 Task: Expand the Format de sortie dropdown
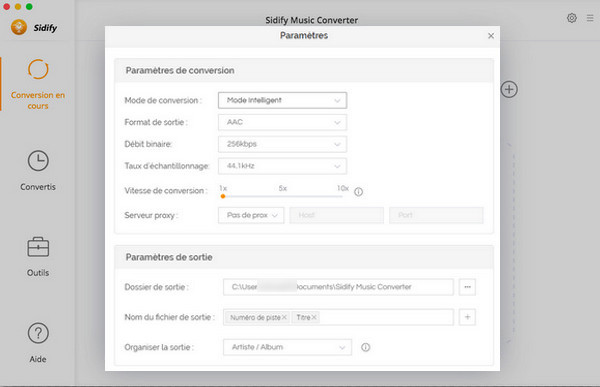(282, 122)
